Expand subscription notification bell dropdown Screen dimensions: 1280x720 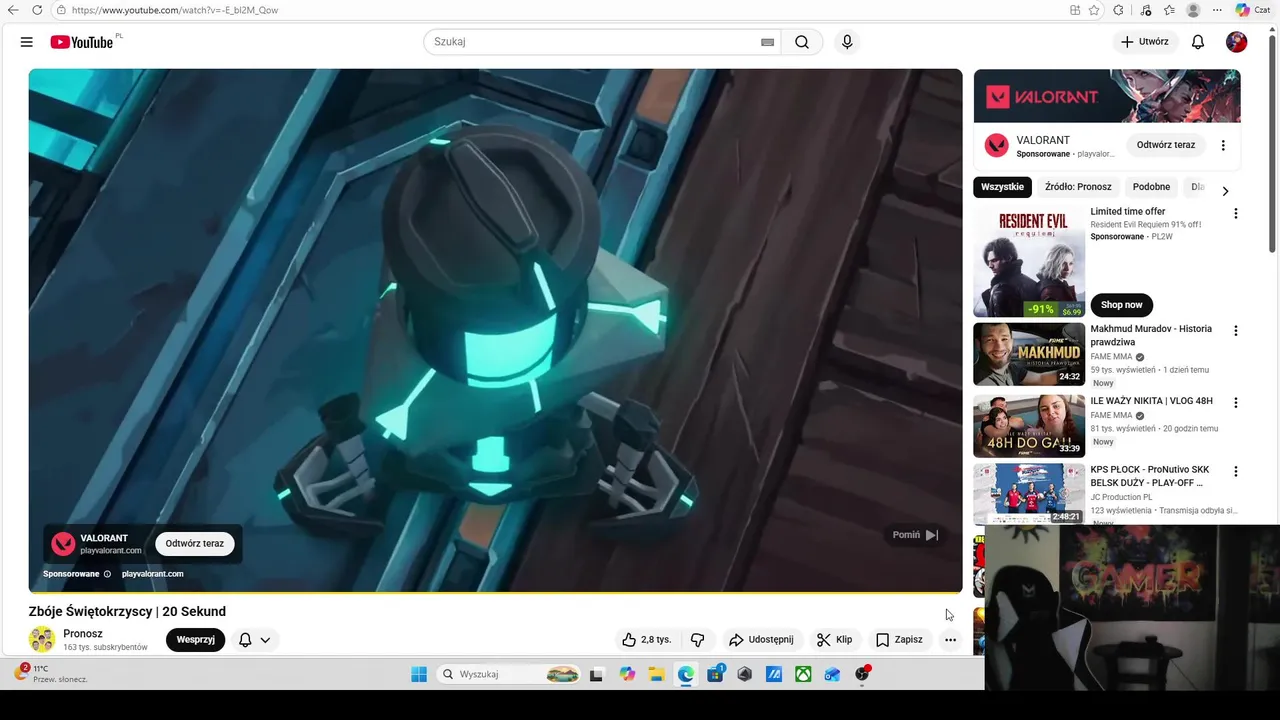254,640
